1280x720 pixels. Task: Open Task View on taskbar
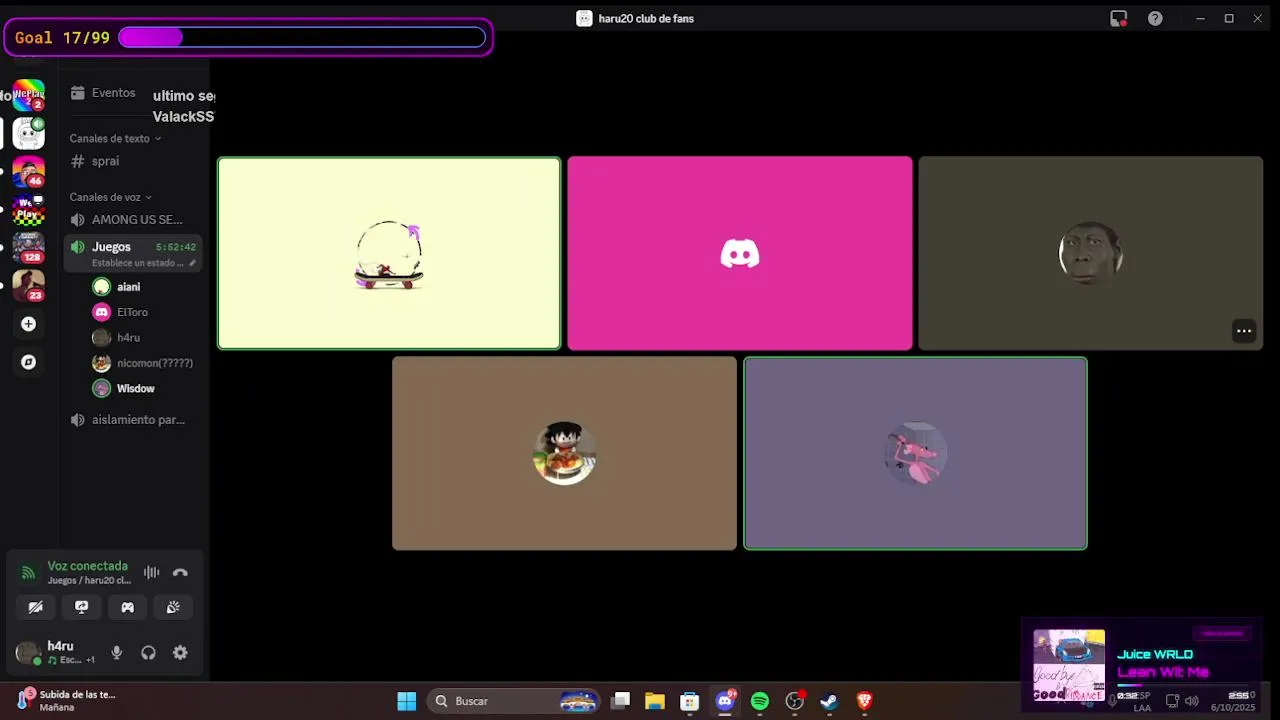pos(621,701)
